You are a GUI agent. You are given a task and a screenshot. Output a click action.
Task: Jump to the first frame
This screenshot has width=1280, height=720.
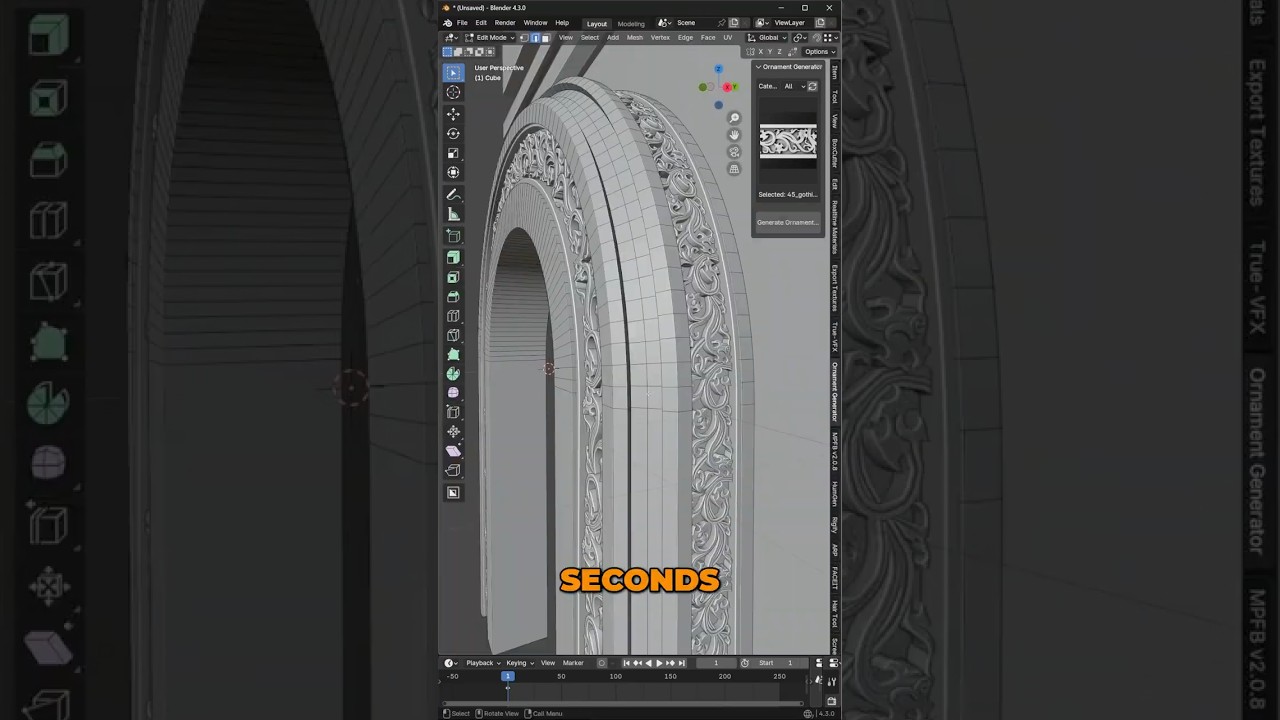click(x=627, y=663)
